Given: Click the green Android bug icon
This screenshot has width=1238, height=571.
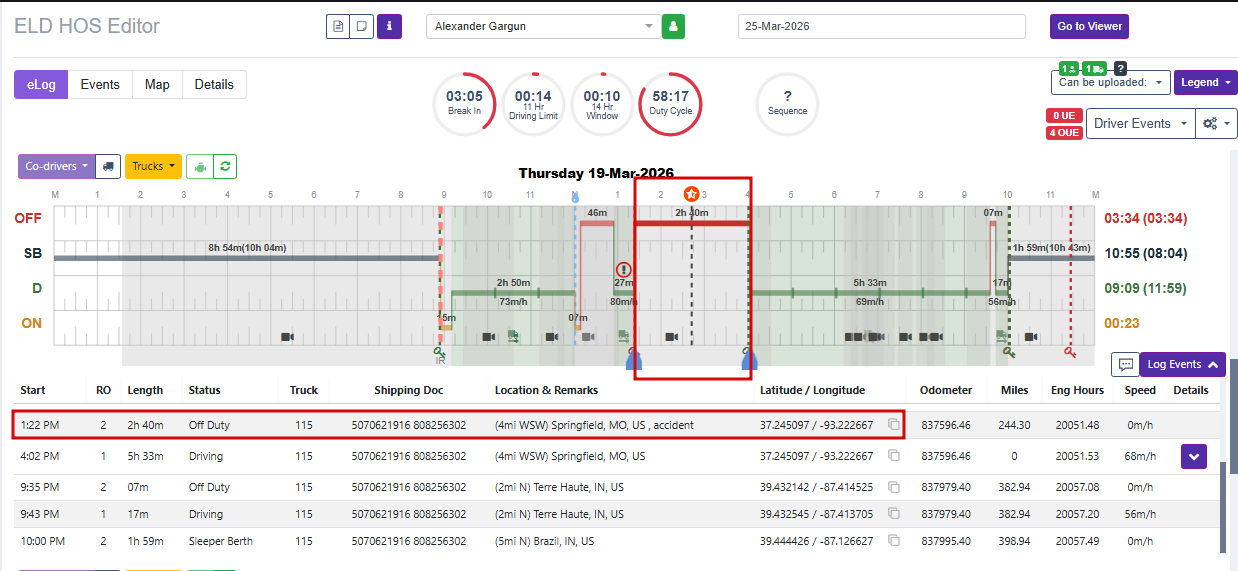Looking at the screenshot, I should [199, 166].
